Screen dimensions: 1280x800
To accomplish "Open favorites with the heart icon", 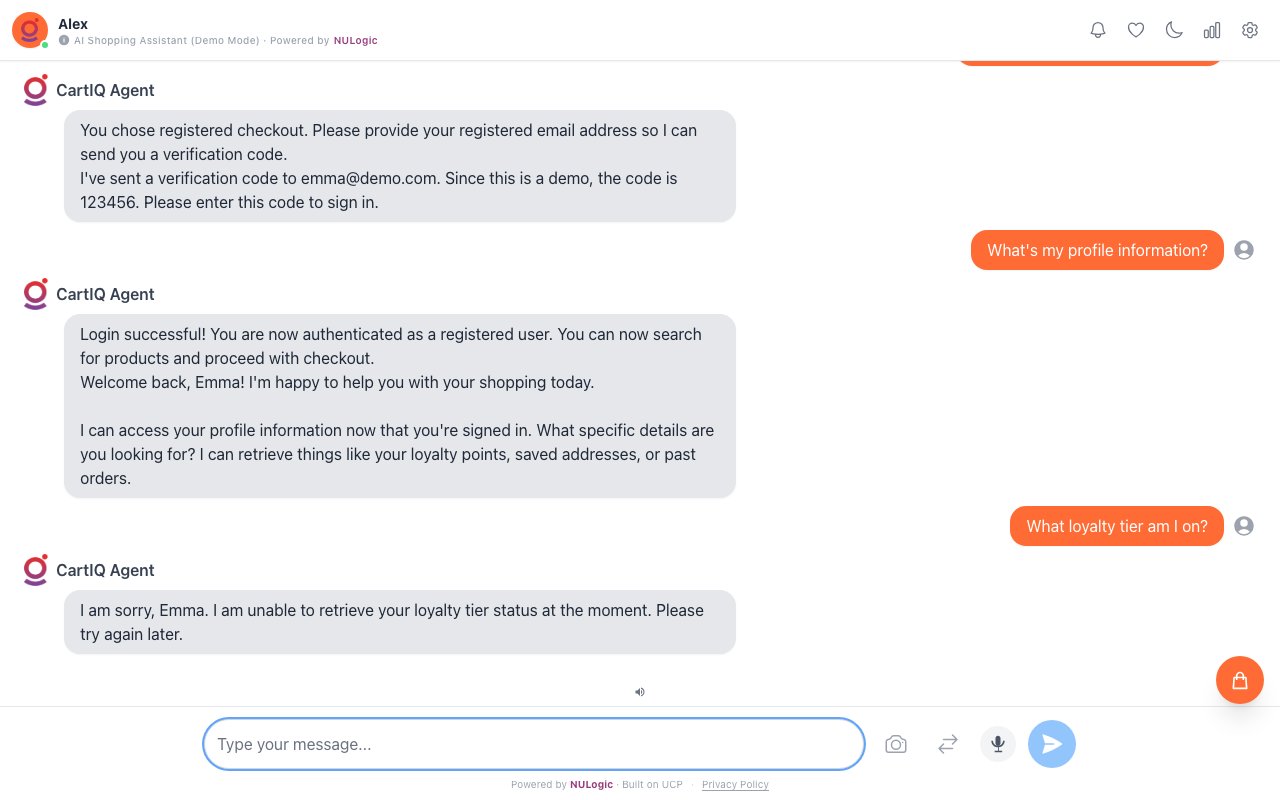I will 1136,30.
